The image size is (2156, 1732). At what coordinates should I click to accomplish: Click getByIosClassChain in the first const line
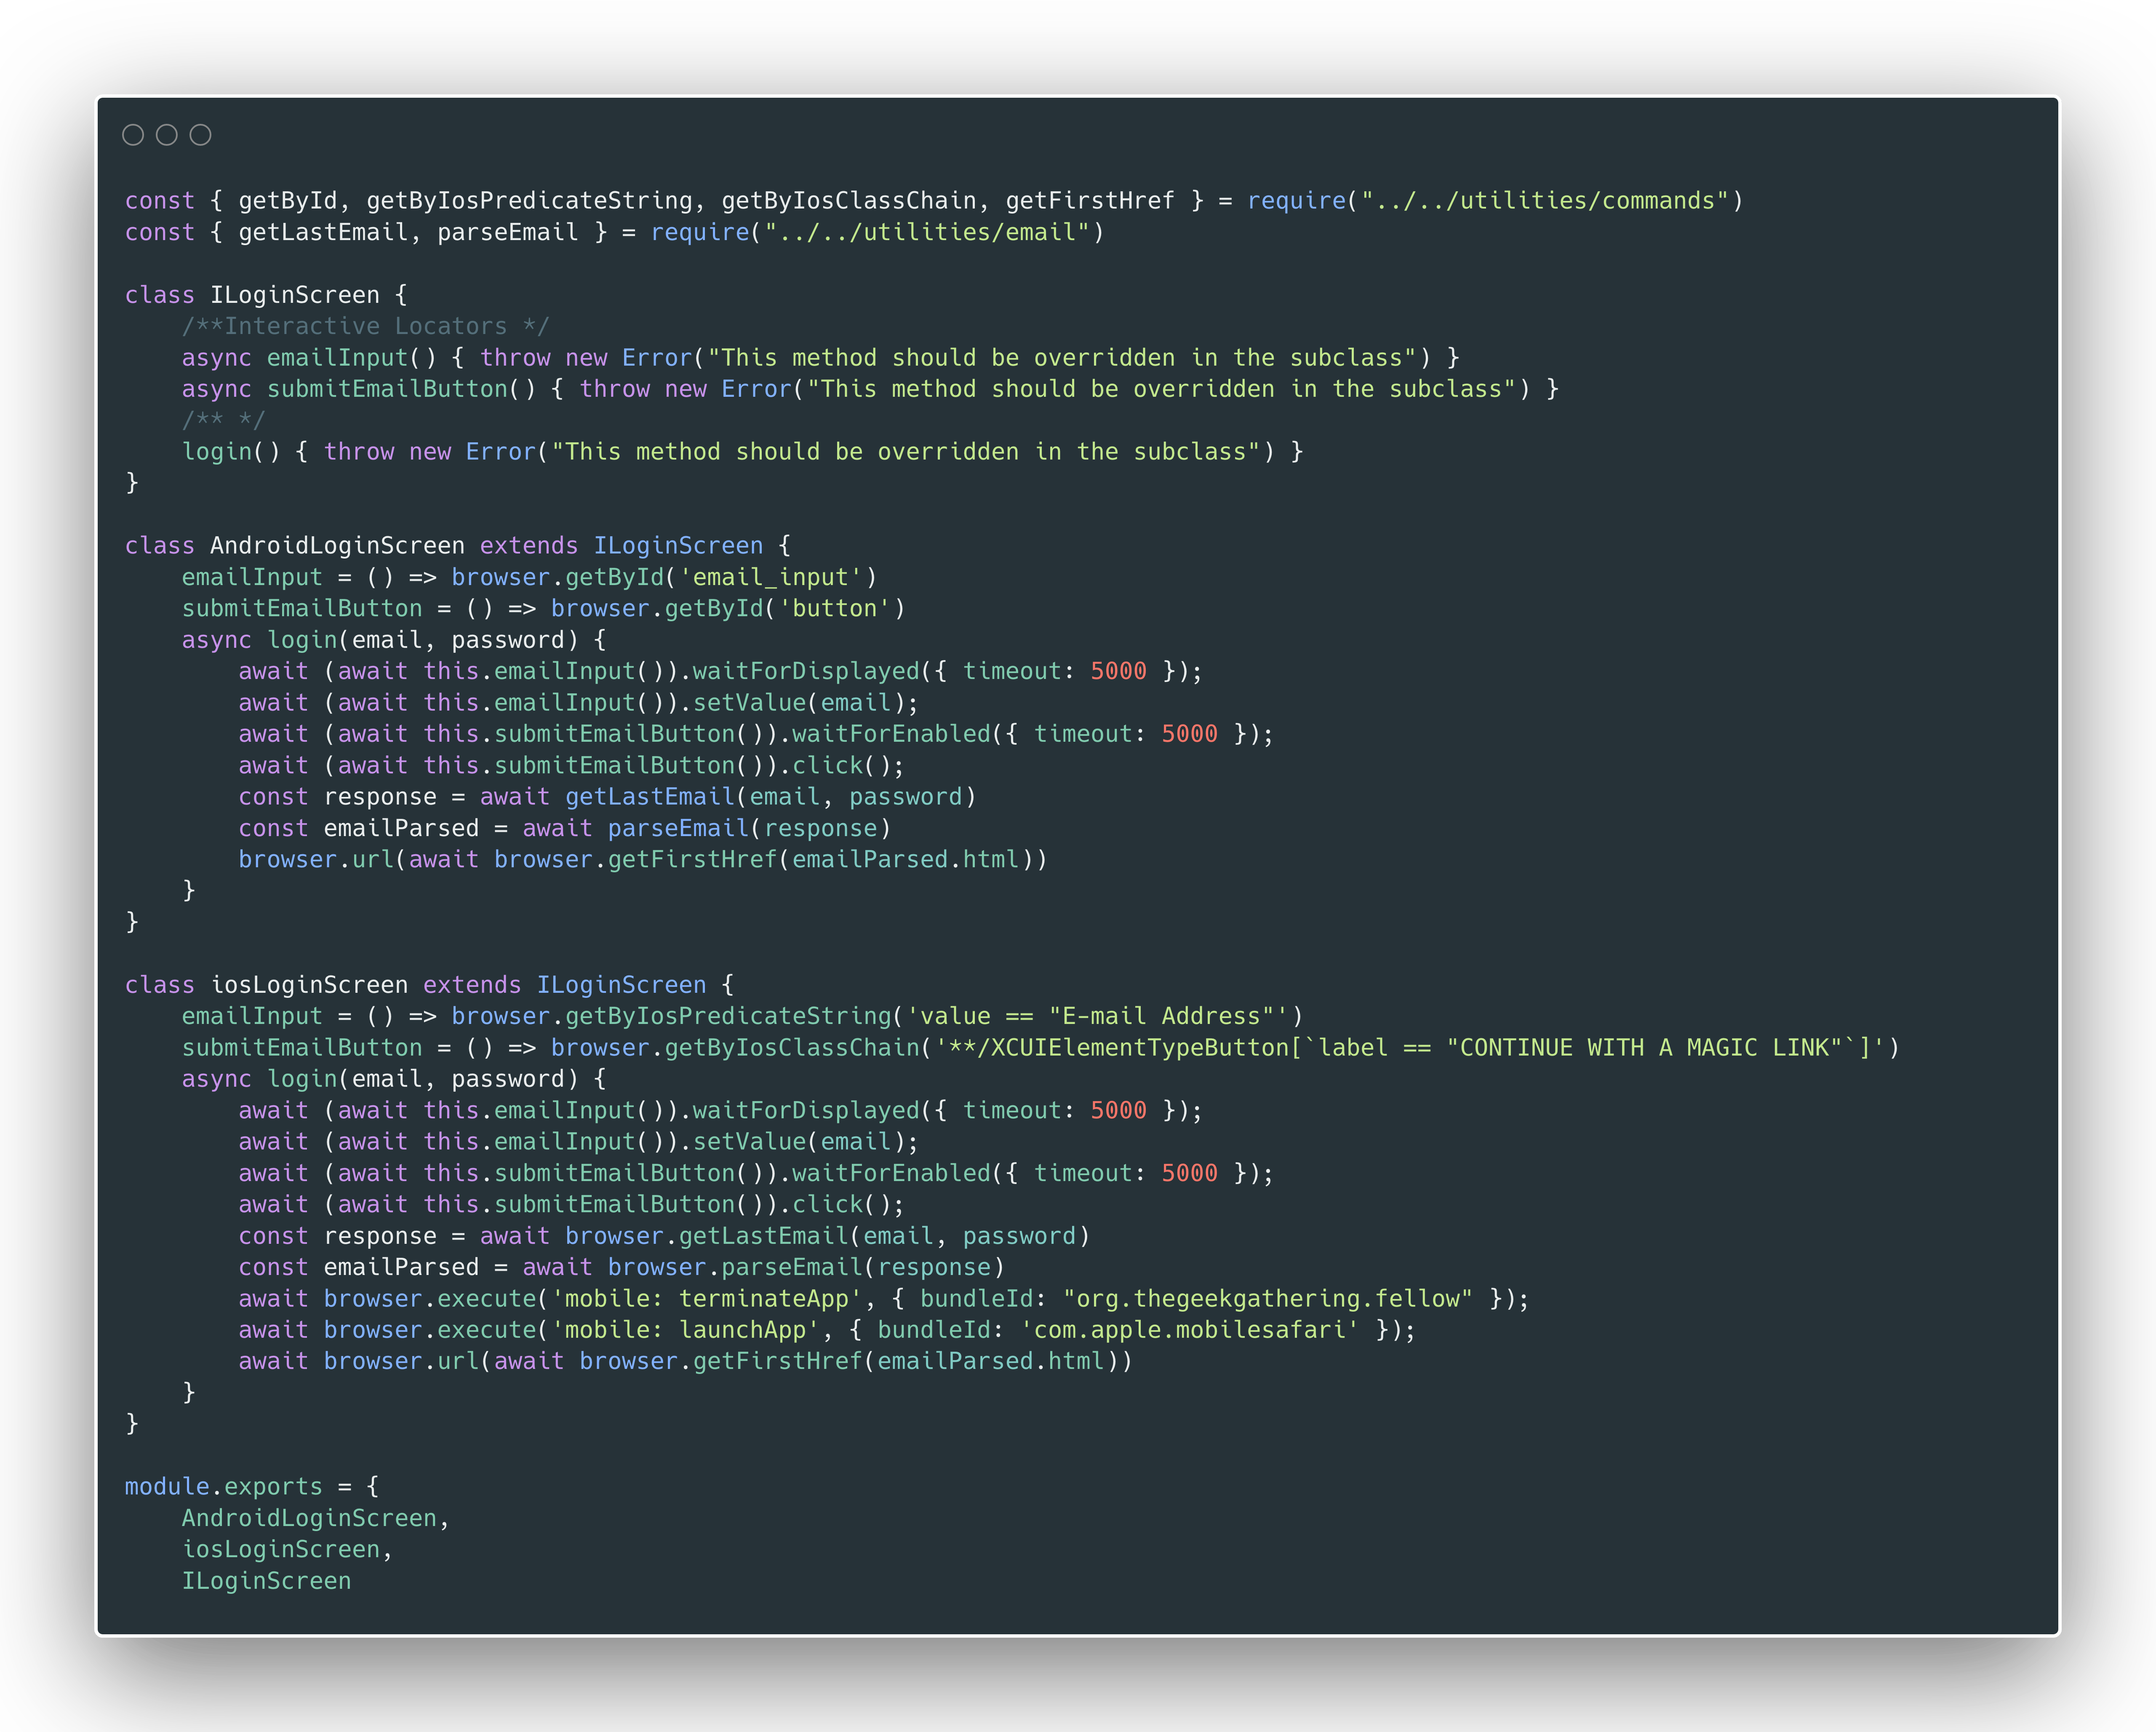pyautogui.click(x=849, y=201)
